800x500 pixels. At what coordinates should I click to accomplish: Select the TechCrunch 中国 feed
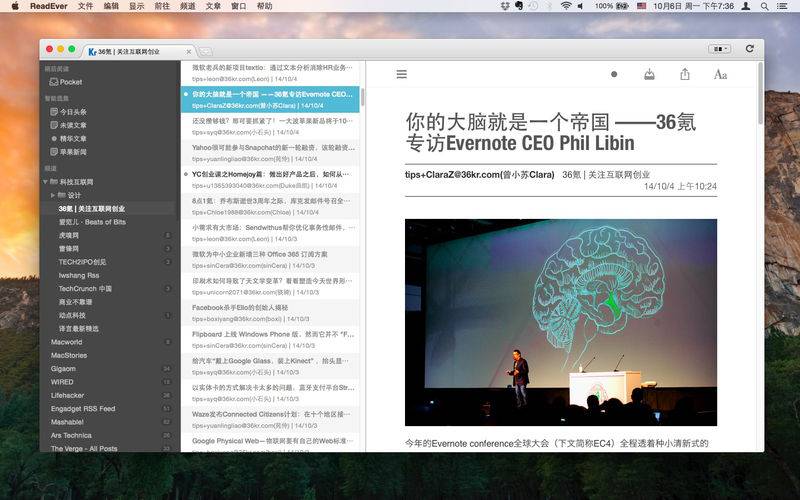coord(85,288)
